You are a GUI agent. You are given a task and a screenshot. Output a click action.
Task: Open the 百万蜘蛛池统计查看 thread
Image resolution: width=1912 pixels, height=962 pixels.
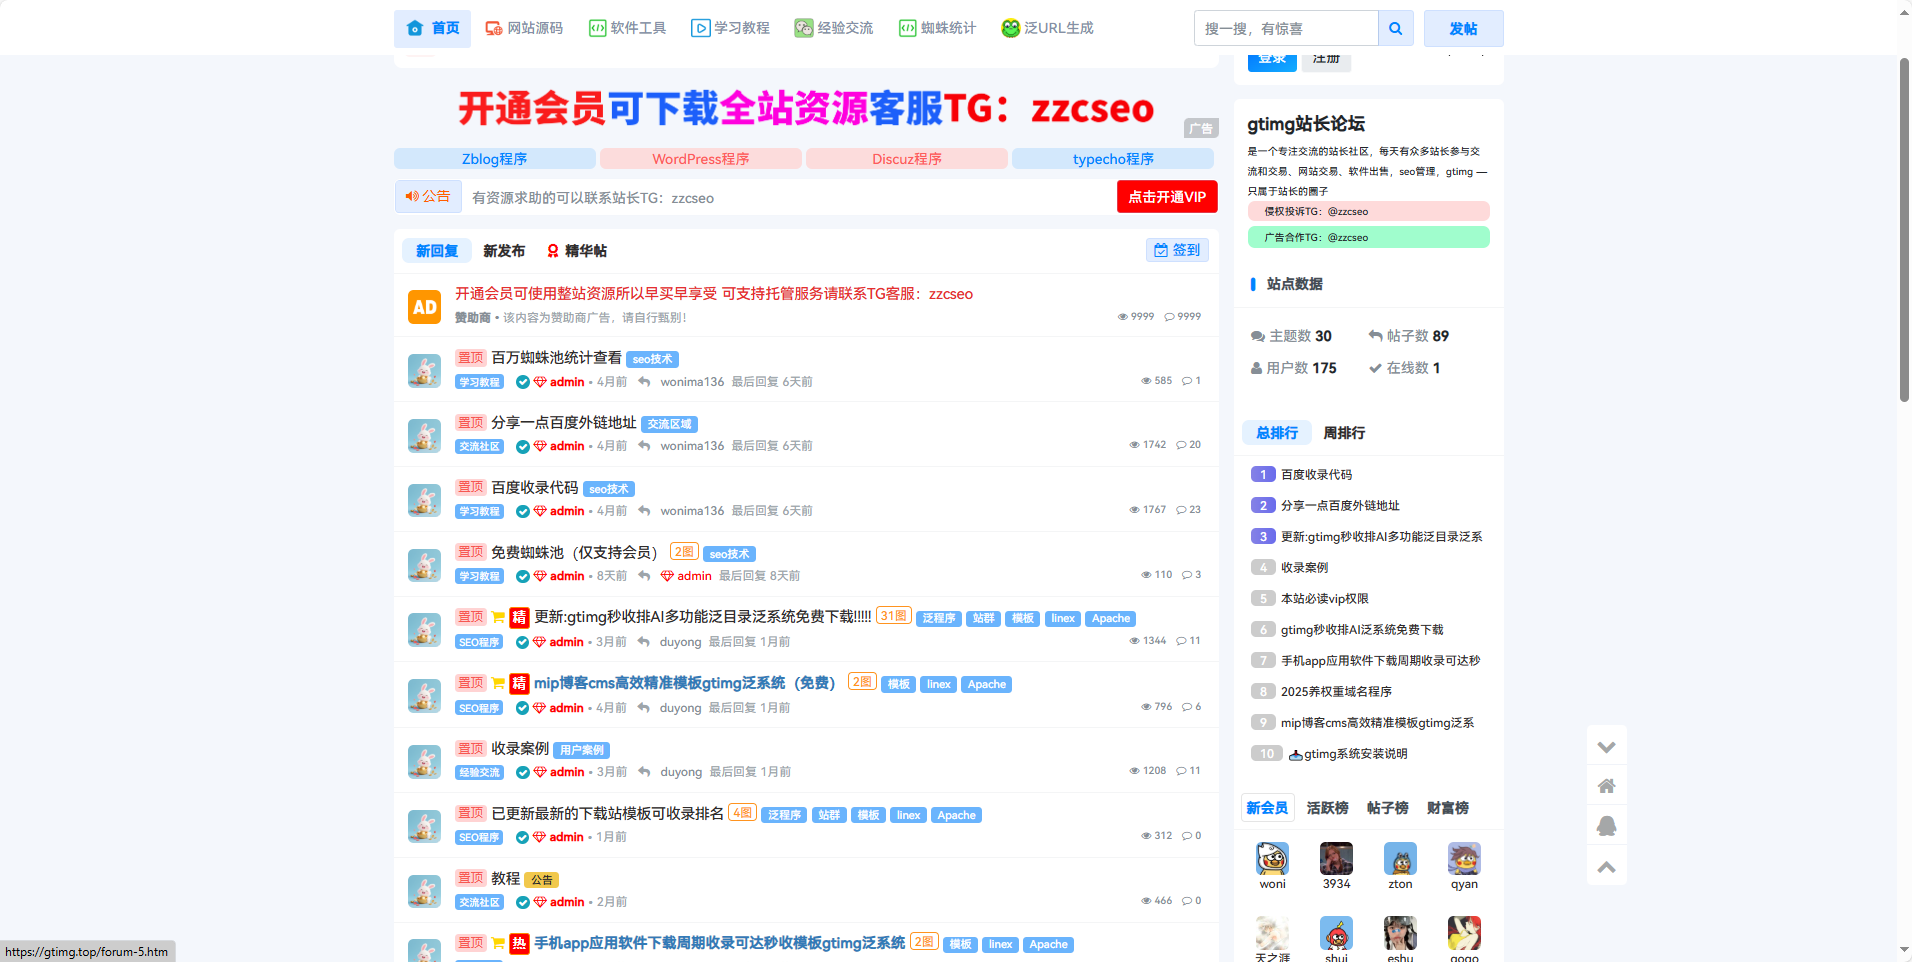tap(556, 358)
